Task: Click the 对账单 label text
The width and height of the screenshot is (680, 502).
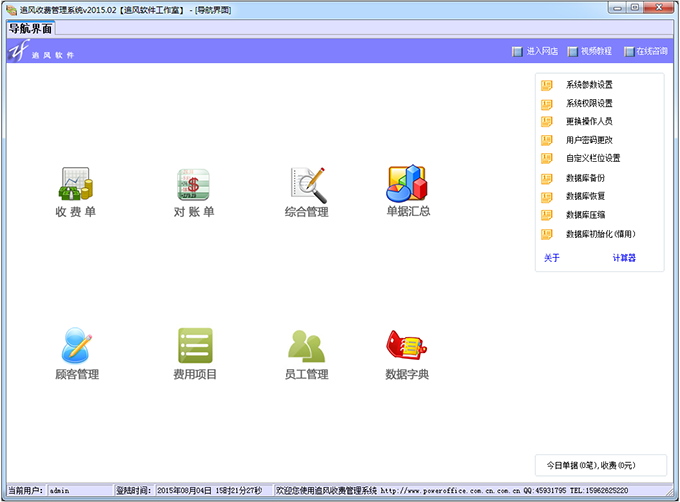Action: (194, 212)
